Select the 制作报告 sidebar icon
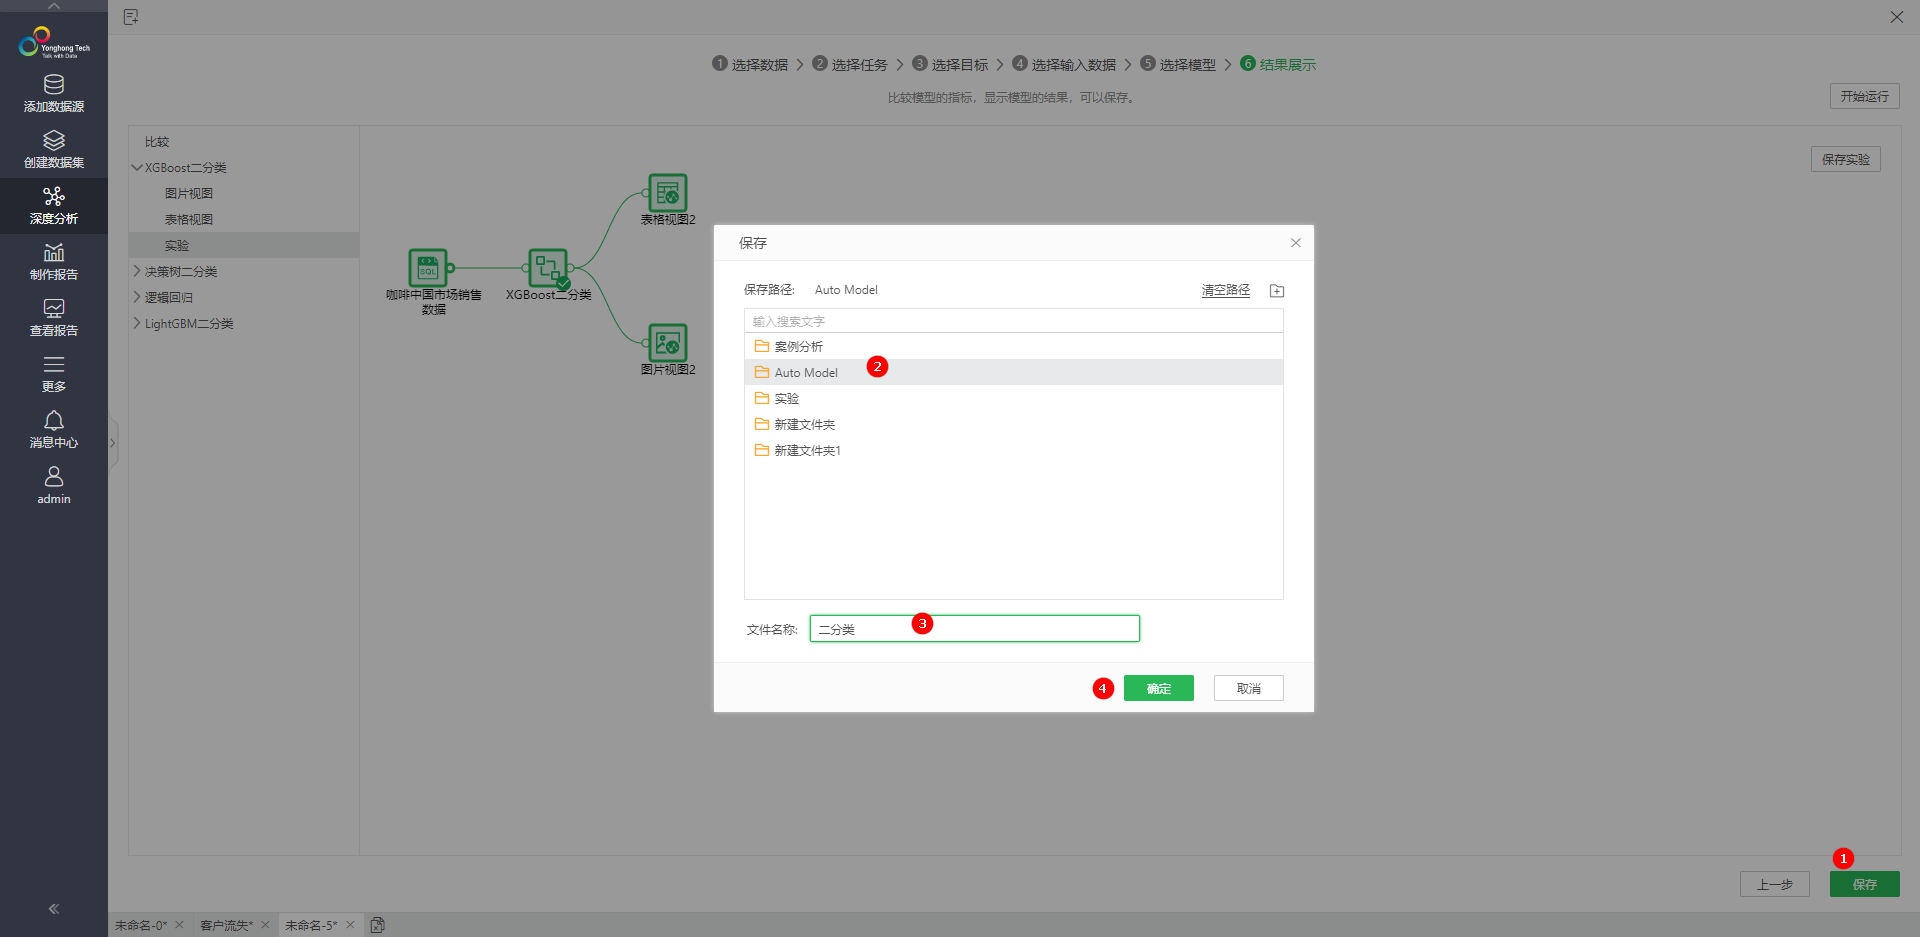Viewport: 1920px width, 937px height. click(54, 253)
